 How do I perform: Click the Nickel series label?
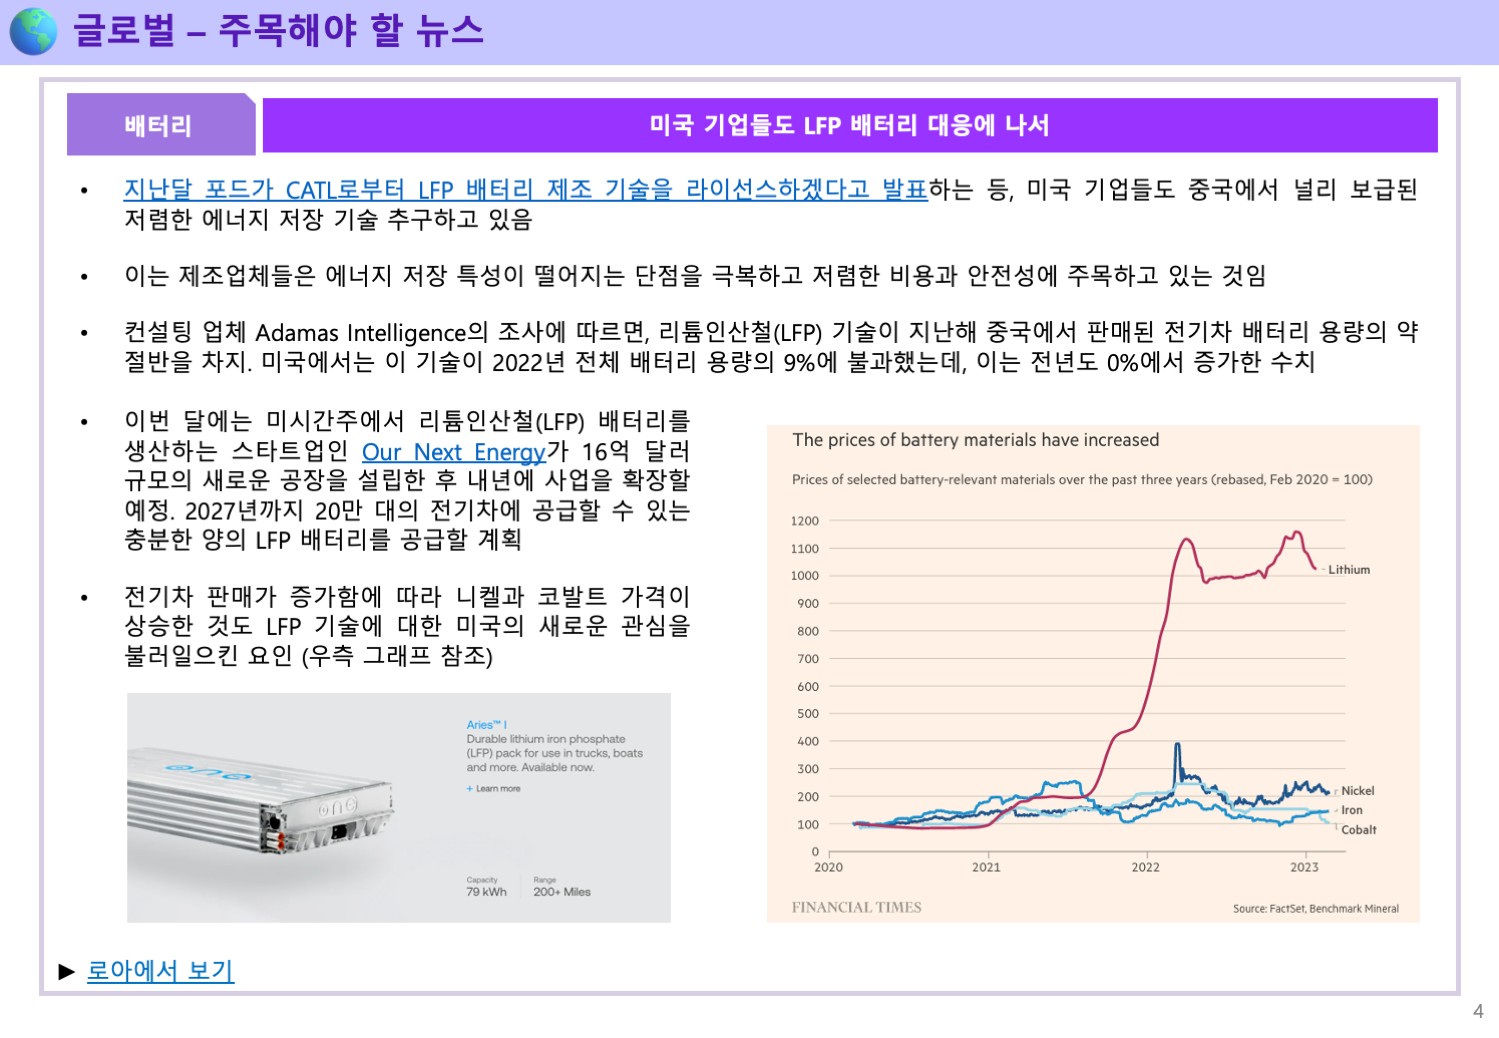coord(1357,791)
